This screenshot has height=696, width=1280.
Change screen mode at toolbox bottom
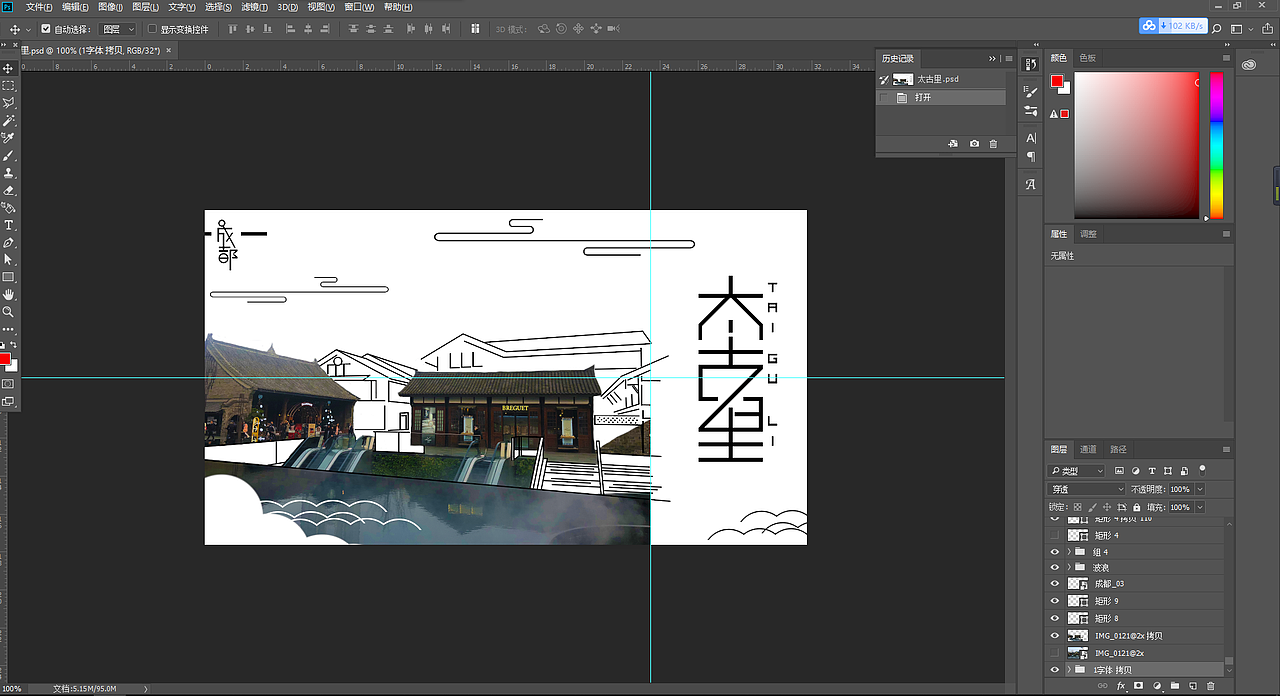[x=9, y=401]
